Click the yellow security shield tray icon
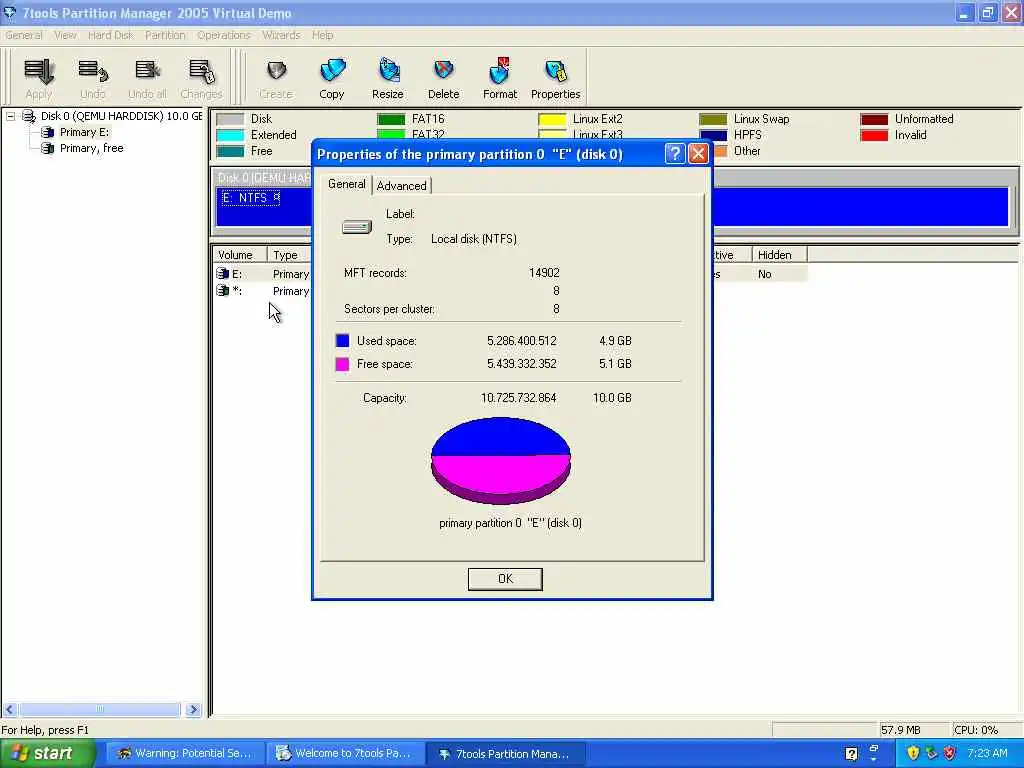The height and width of the screenshot is (768, 1024). tap(913, 754)
